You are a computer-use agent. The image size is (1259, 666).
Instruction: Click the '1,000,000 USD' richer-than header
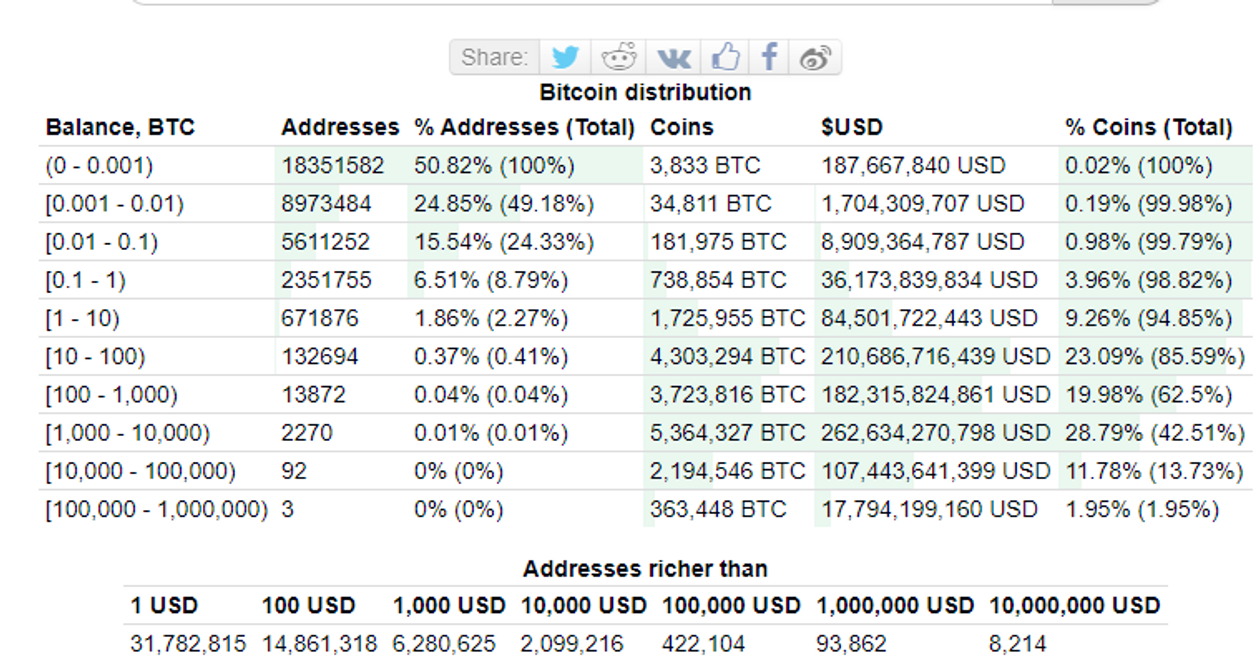tap(895, 606)
